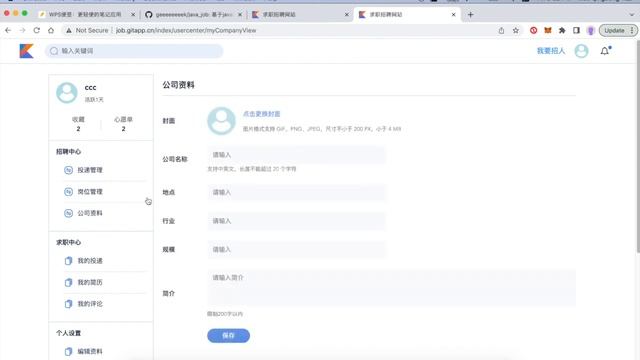
Task: Open the 我要招人 link
Action: point(551,51)
